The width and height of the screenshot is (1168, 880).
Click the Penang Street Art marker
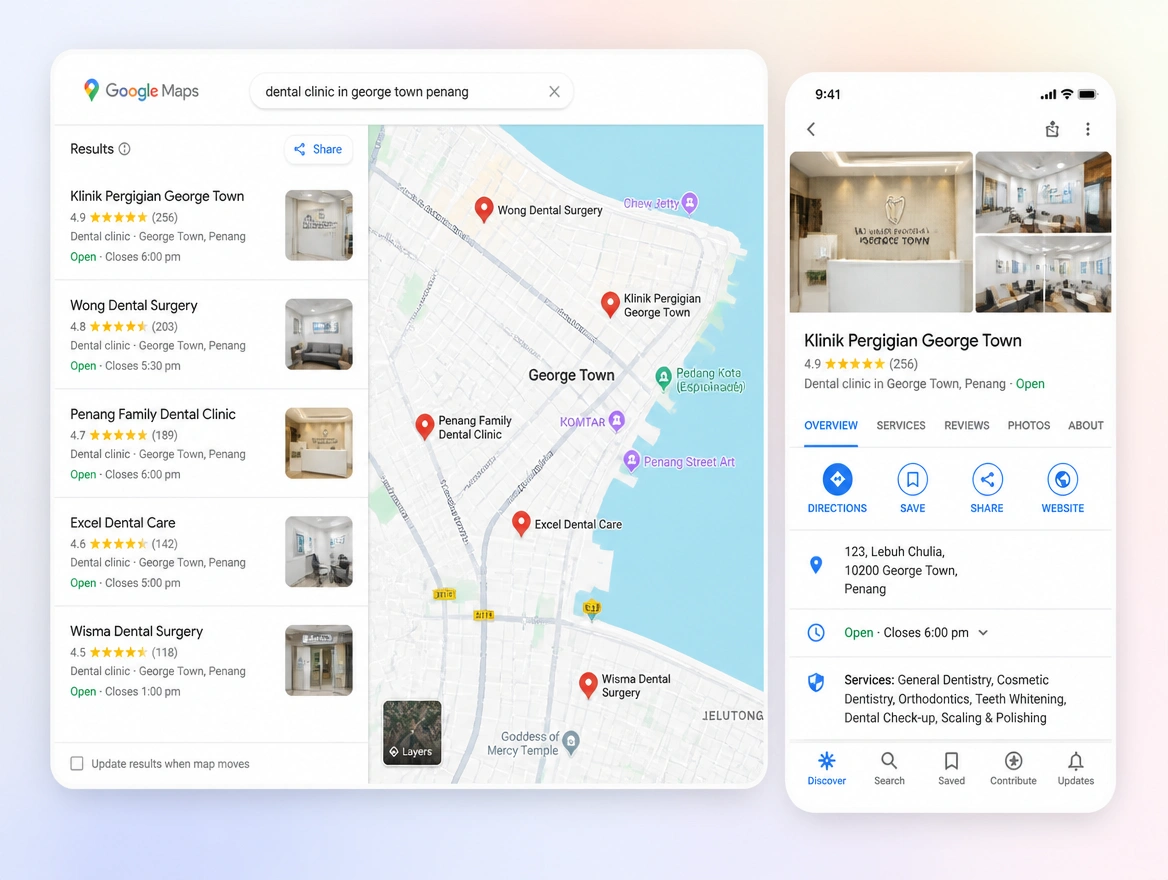tap(632, 460)
